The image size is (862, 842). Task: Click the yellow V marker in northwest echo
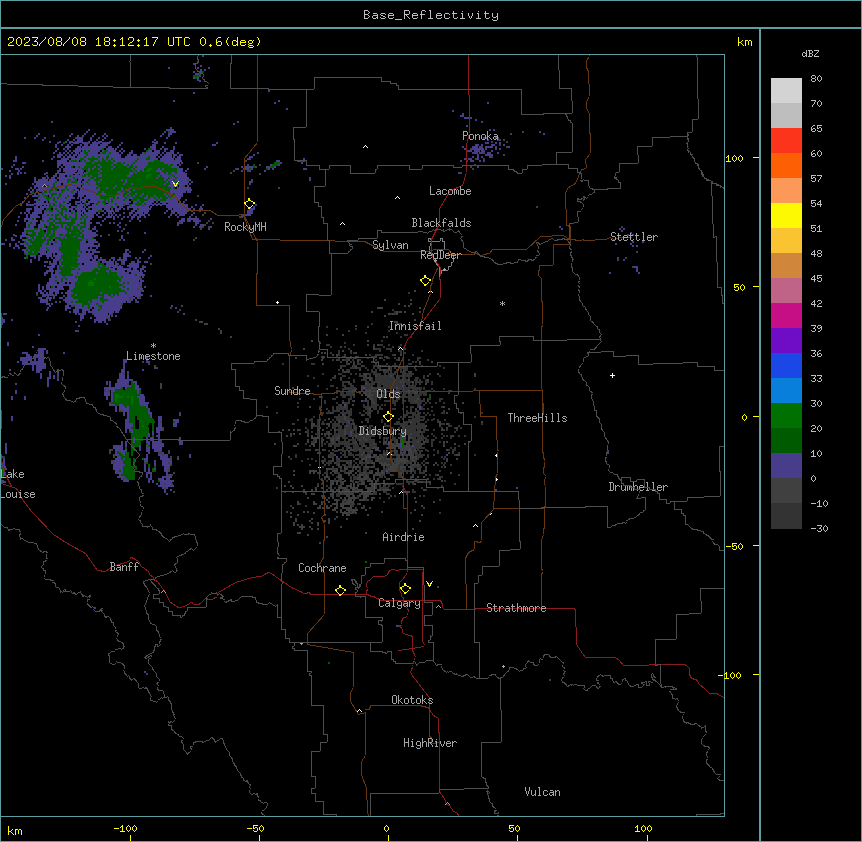tap(175, 184)
